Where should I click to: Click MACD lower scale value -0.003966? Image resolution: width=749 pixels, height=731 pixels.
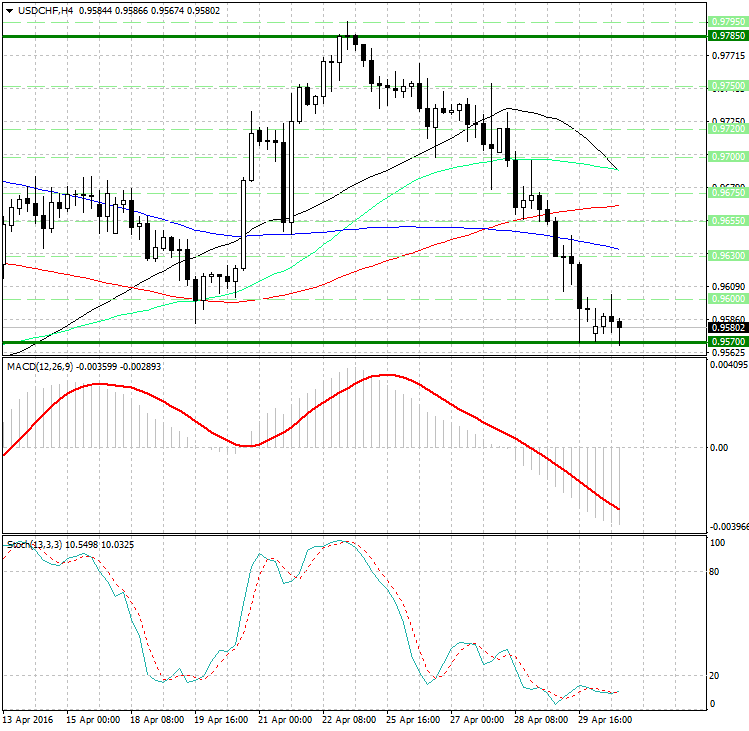[729, 526]
